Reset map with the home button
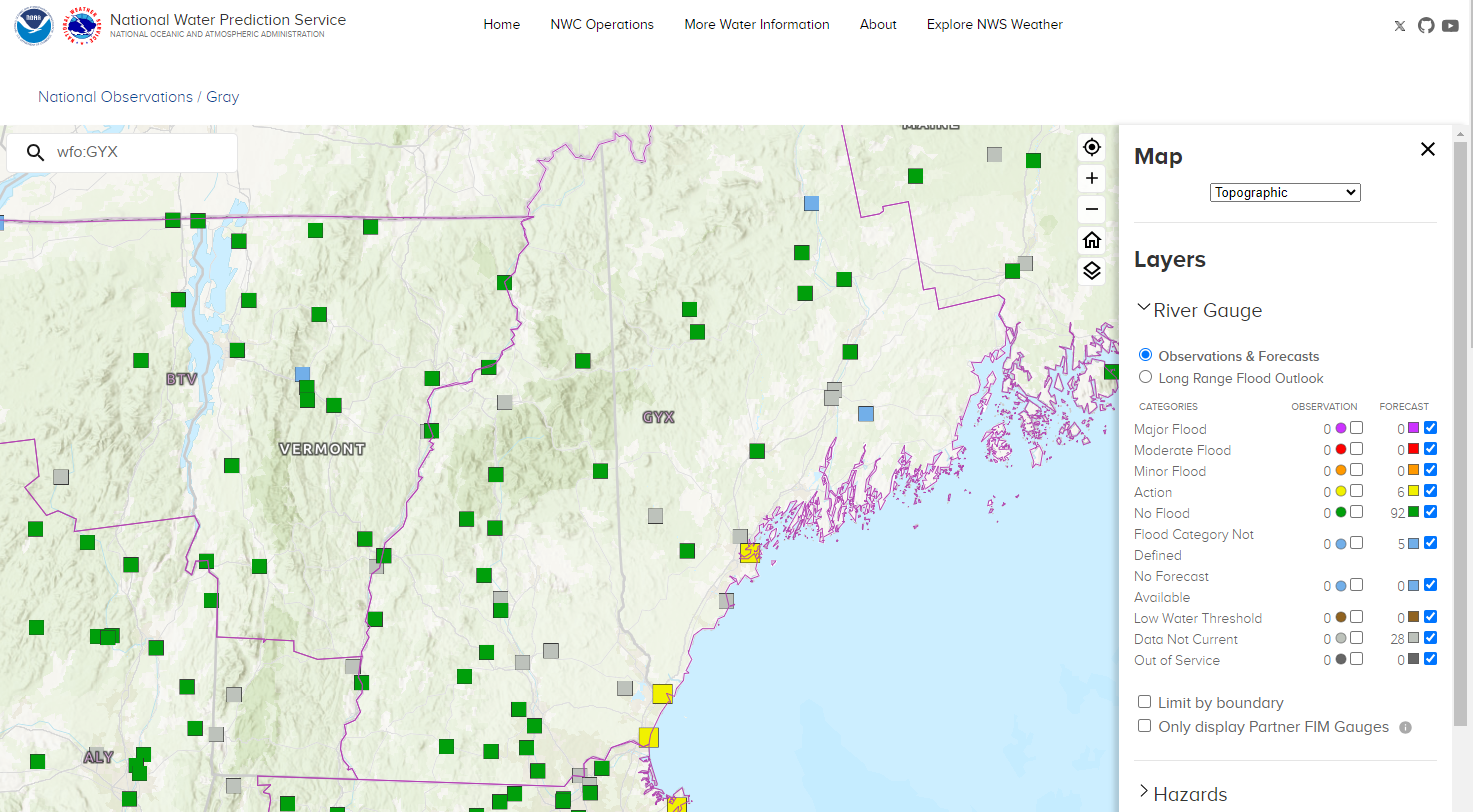Screen dimensions: 1473x812 click(x=1092, y=240)
